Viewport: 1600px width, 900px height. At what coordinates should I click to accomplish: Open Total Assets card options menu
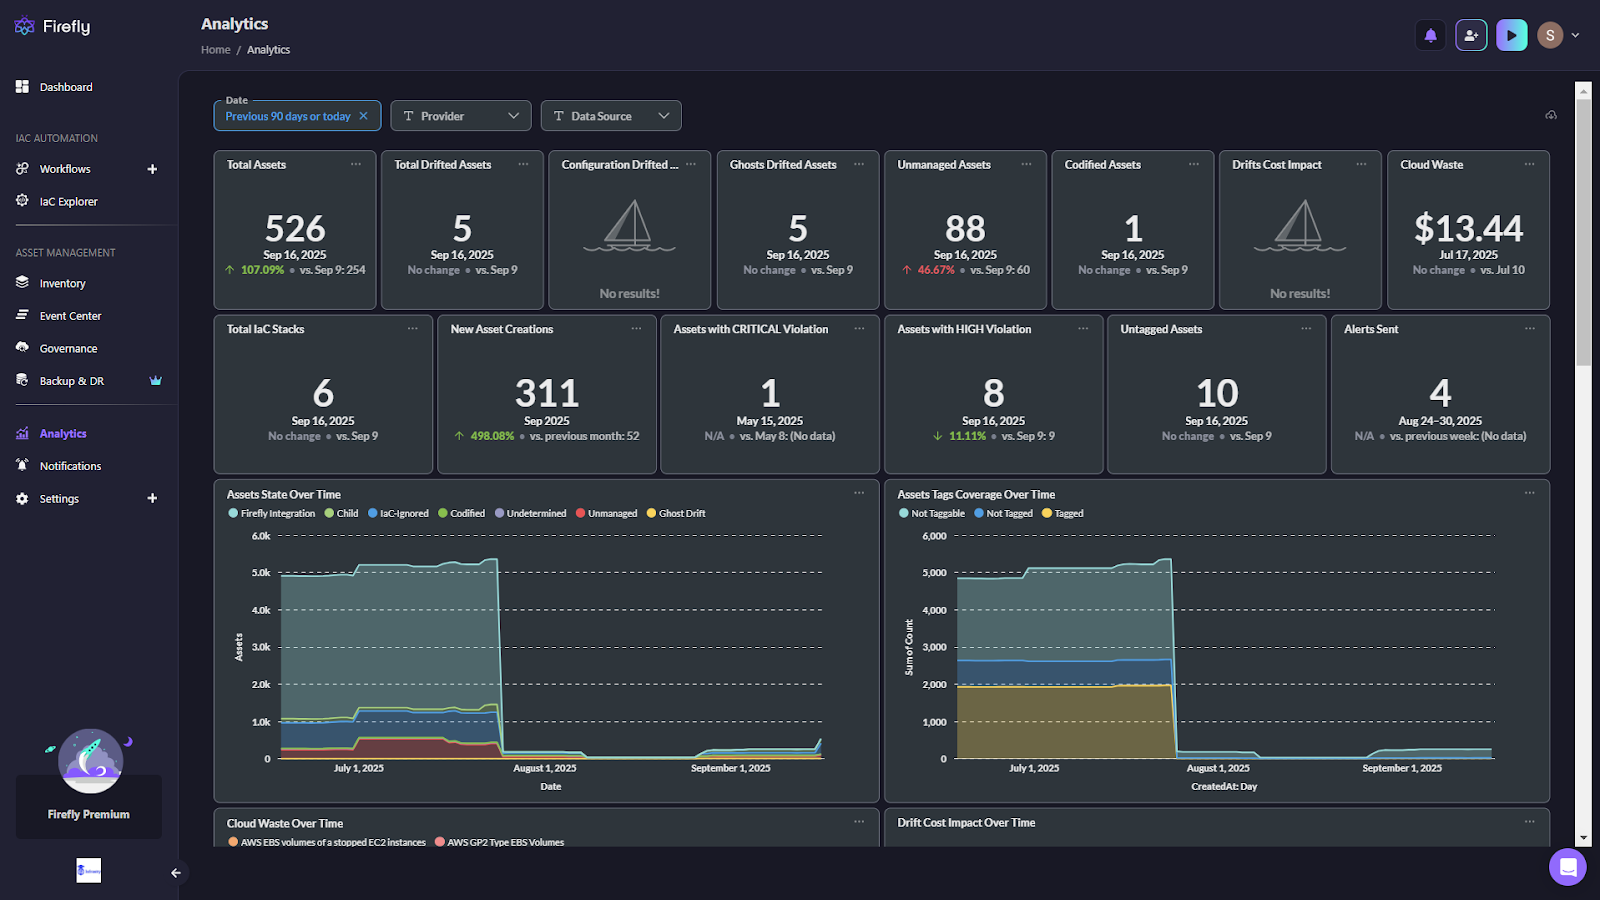coord(356,164)
